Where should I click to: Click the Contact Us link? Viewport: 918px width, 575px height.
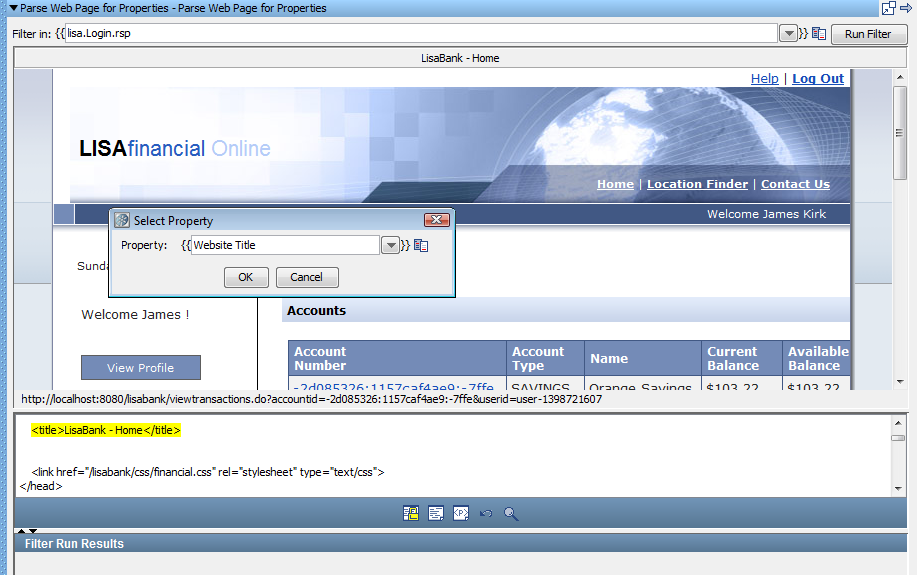(795, 184)
